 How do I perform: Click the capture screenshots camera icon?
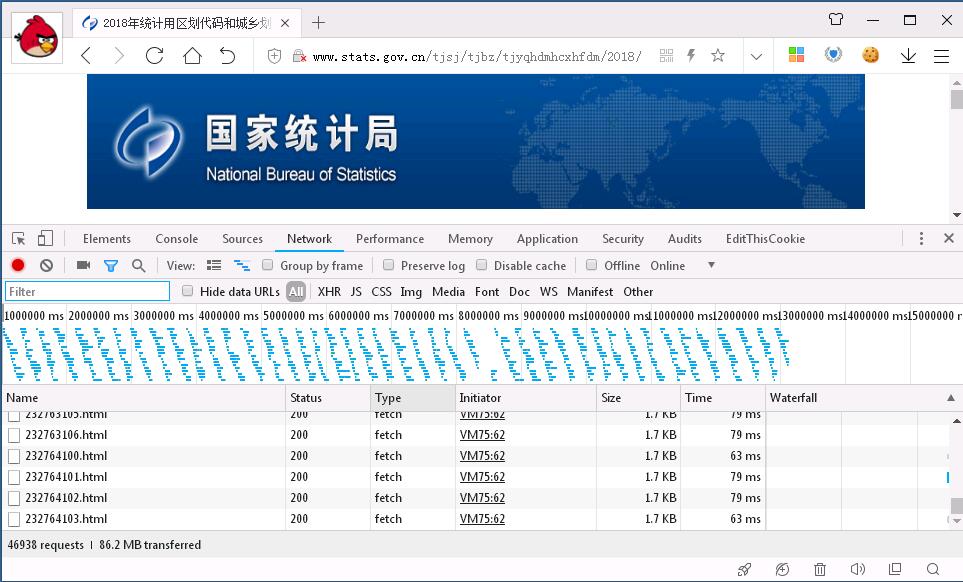tap(84, 265)
